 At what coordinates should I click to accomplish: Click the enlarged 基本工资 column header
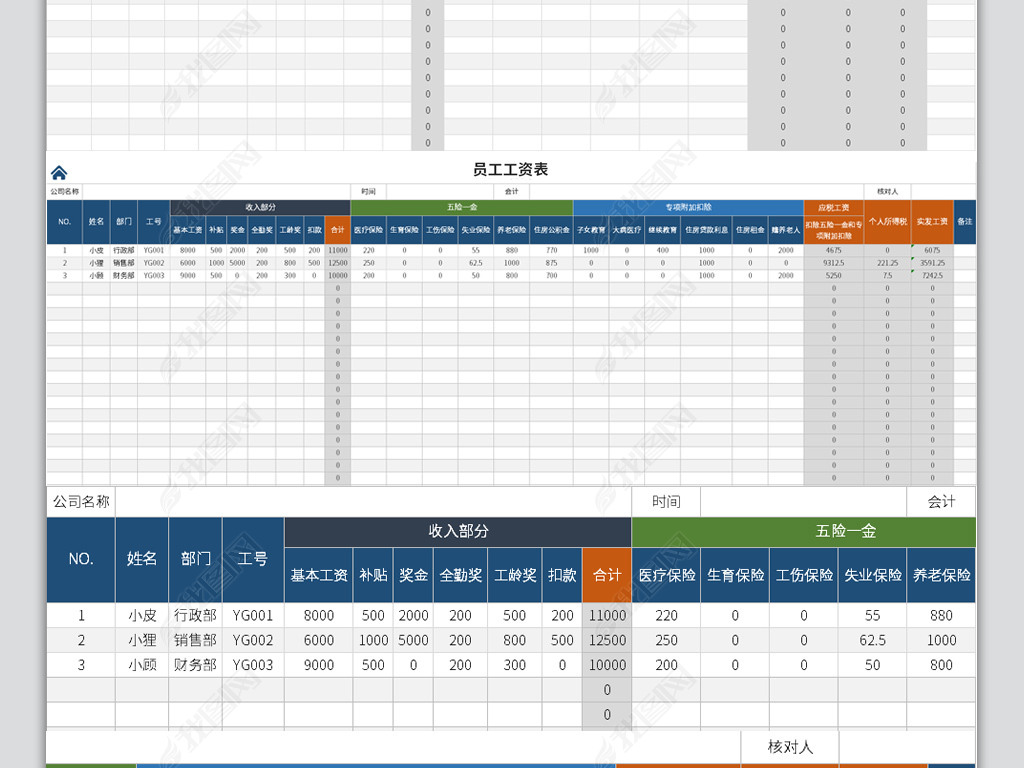[319, 575]
